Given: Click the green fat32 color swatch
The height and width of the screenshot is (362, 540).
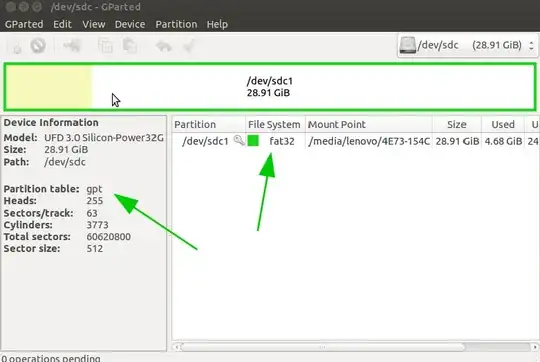Looking at the screenshot, I should click(x=253, y=141).
